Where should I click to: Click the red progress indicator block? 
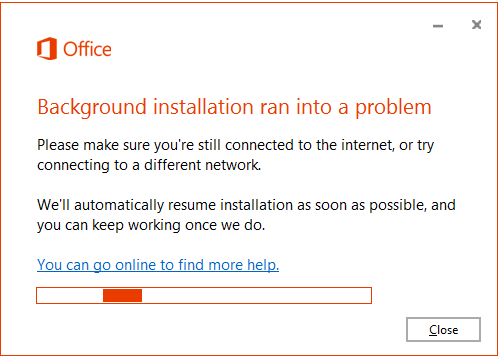pyautogui.click(x=122, y=295)
